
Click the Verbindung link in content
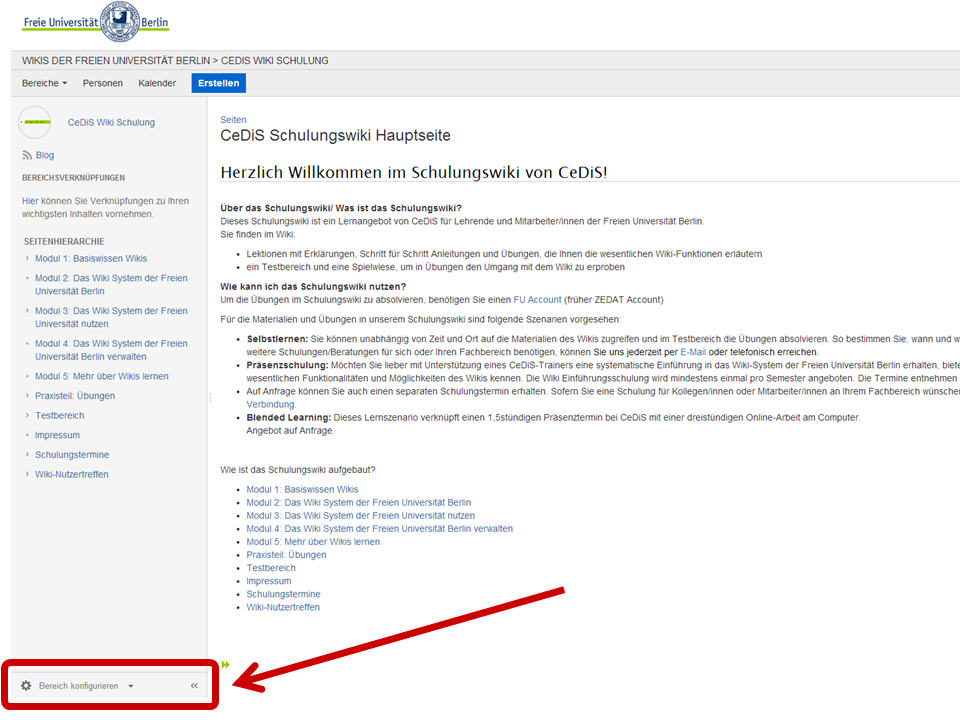click(271, 404)
